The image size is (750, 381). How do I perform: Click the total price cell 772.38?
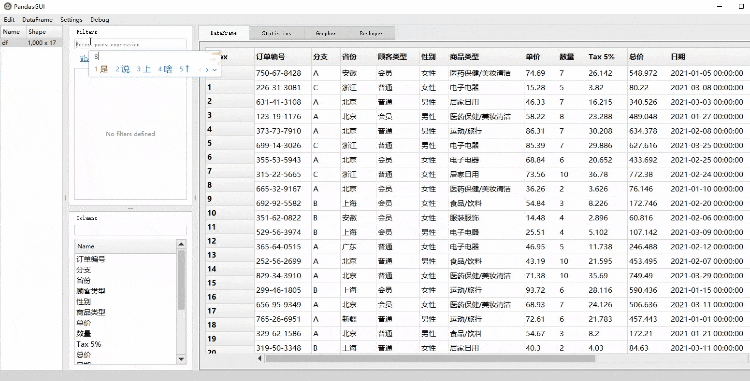[648, 174]
